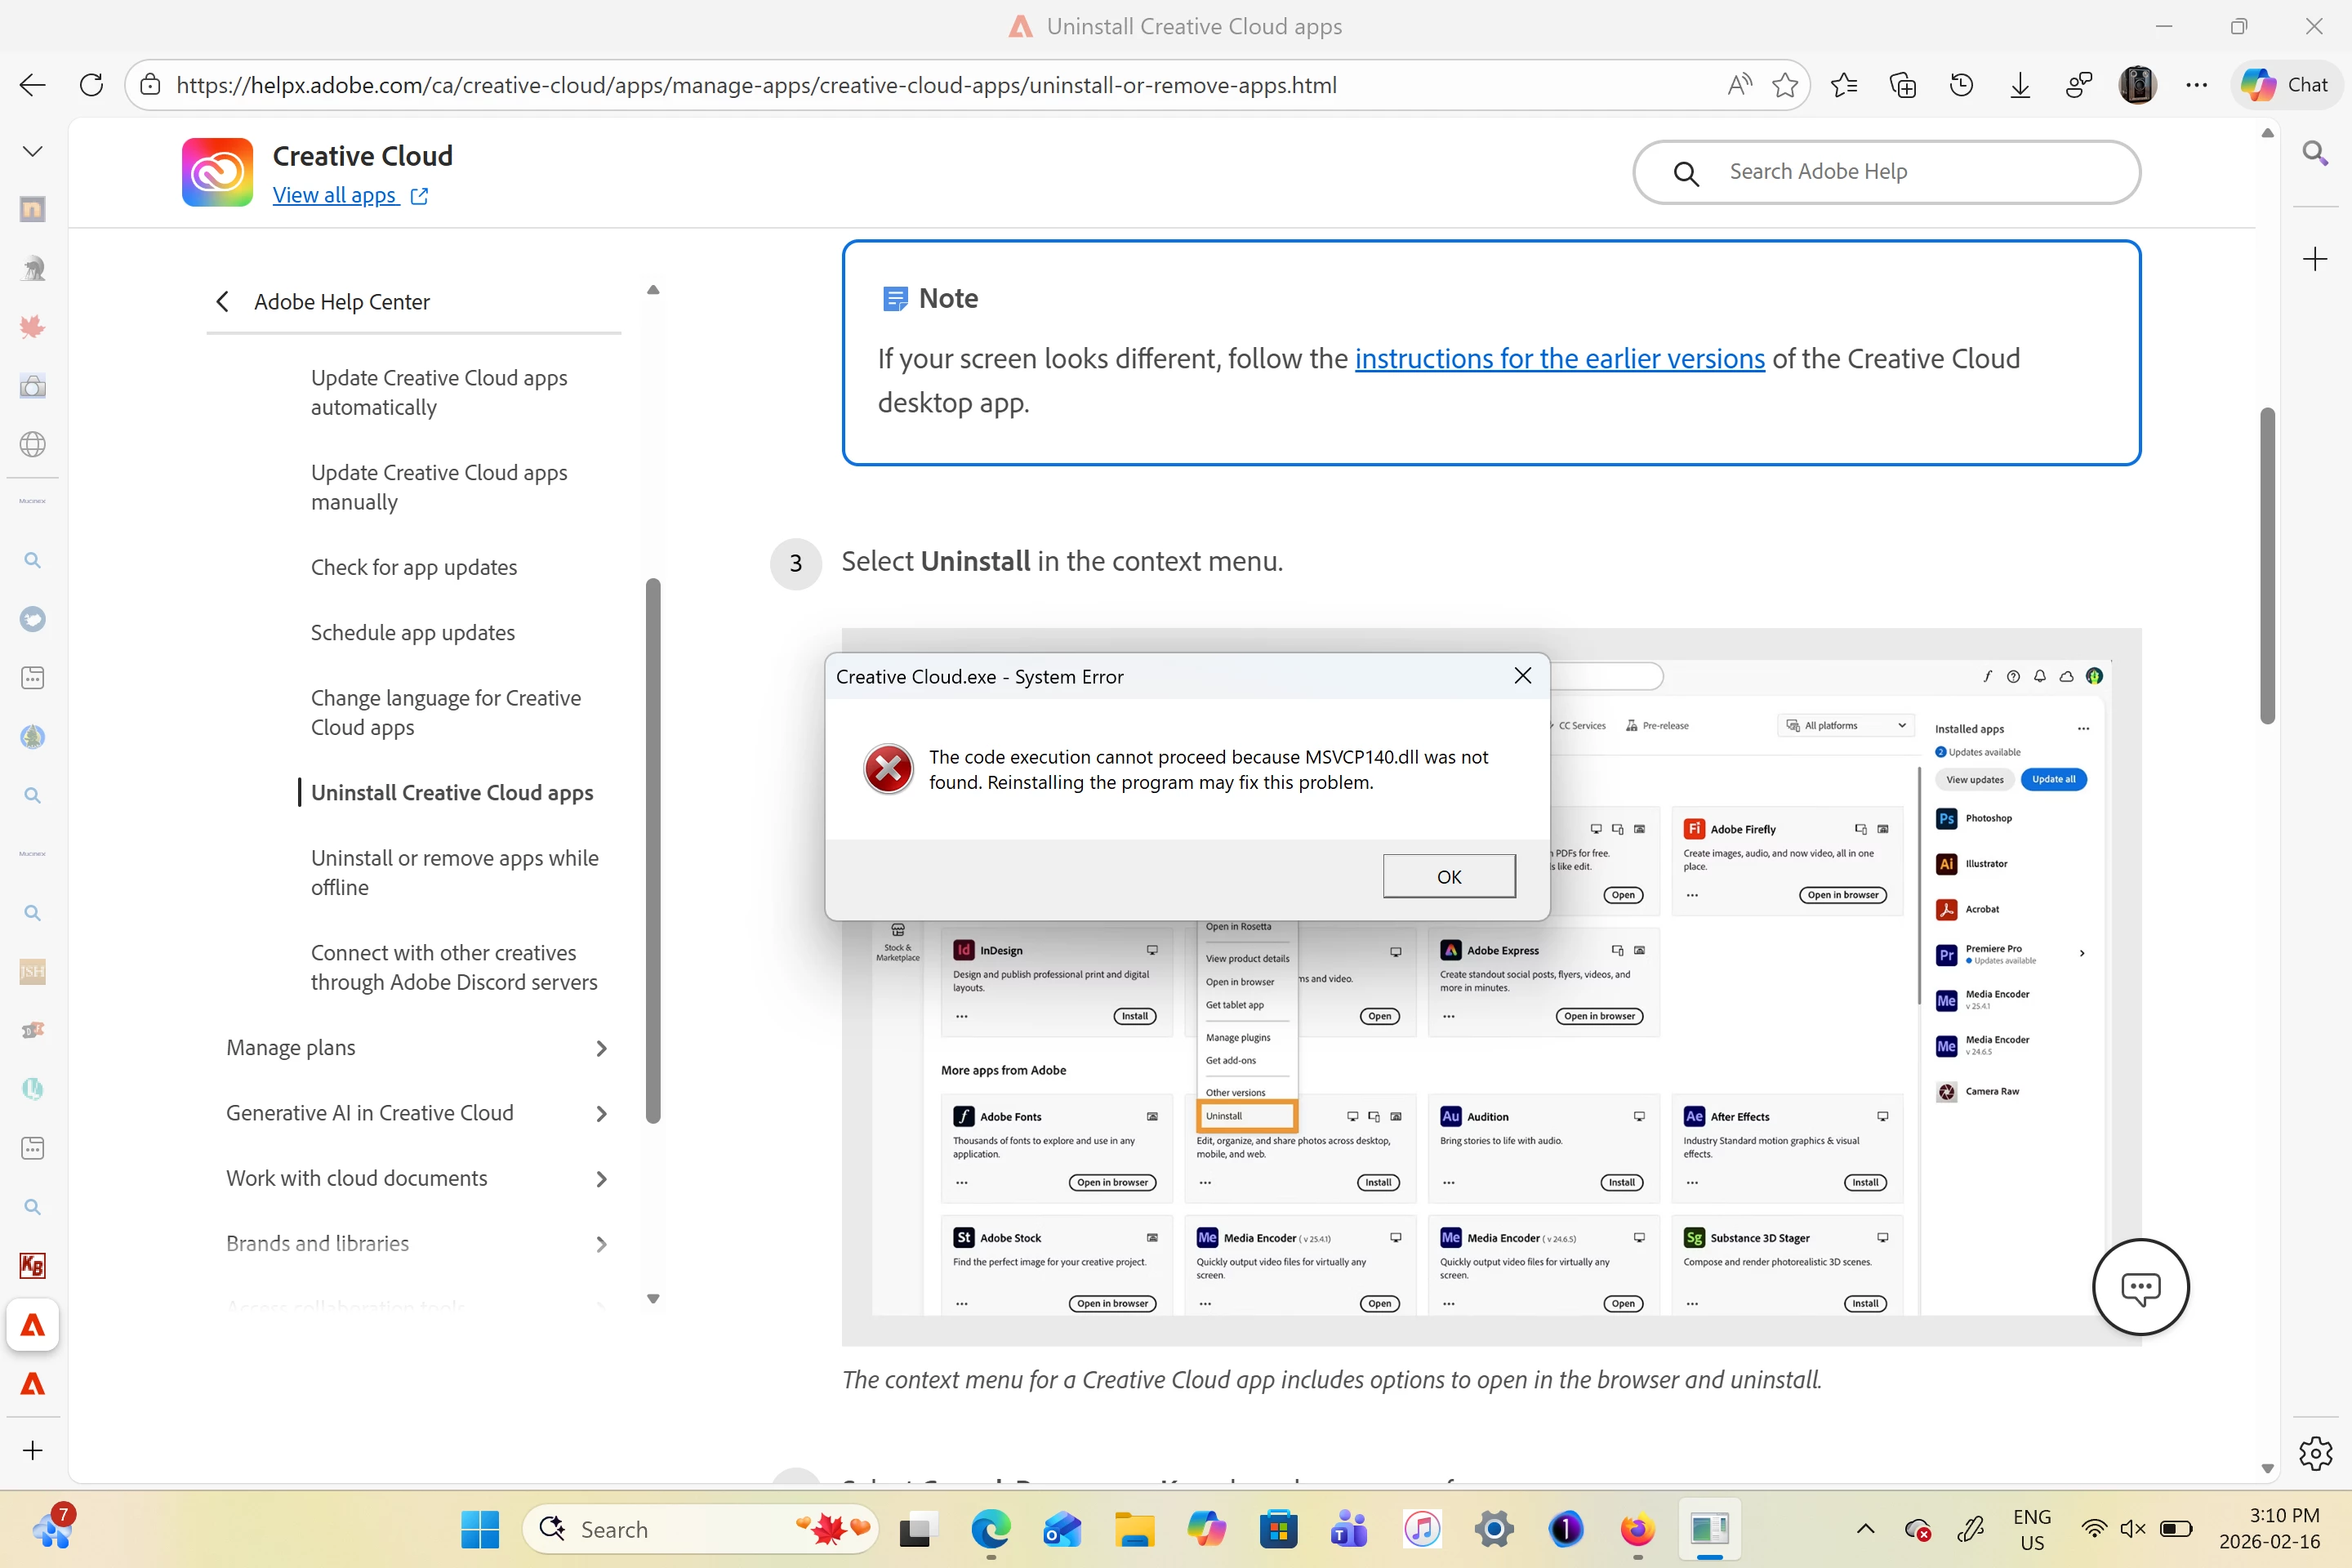Image resolution: width=2352 pixels, height=1568 pixels.
Task: Open Copilot Chat in browser toolbar
Action: point(2285,85)
